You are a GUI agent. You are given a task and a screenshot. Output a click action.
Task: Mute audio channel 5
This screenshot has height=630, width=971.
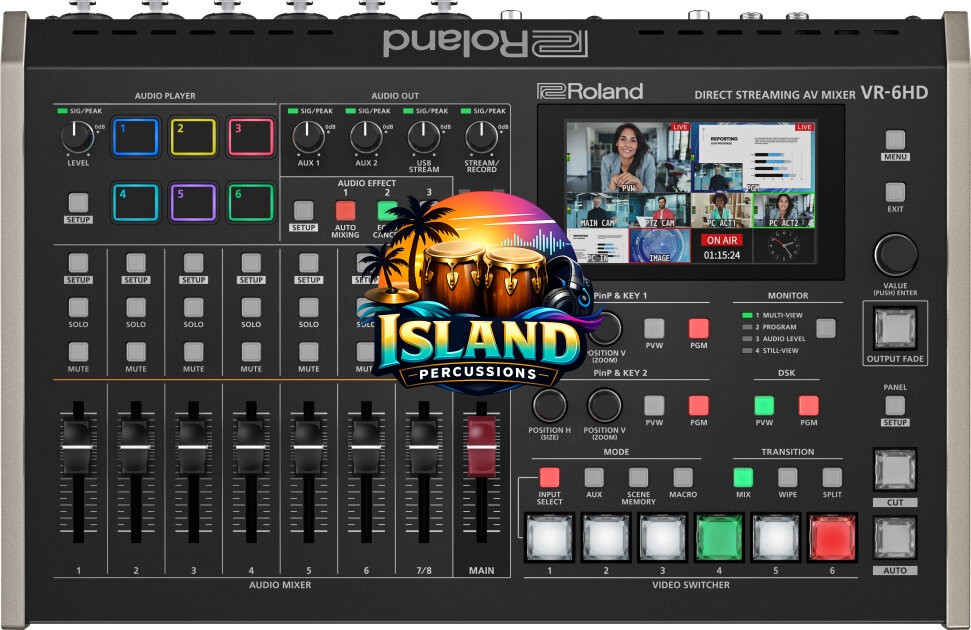(x=308, y=352)
